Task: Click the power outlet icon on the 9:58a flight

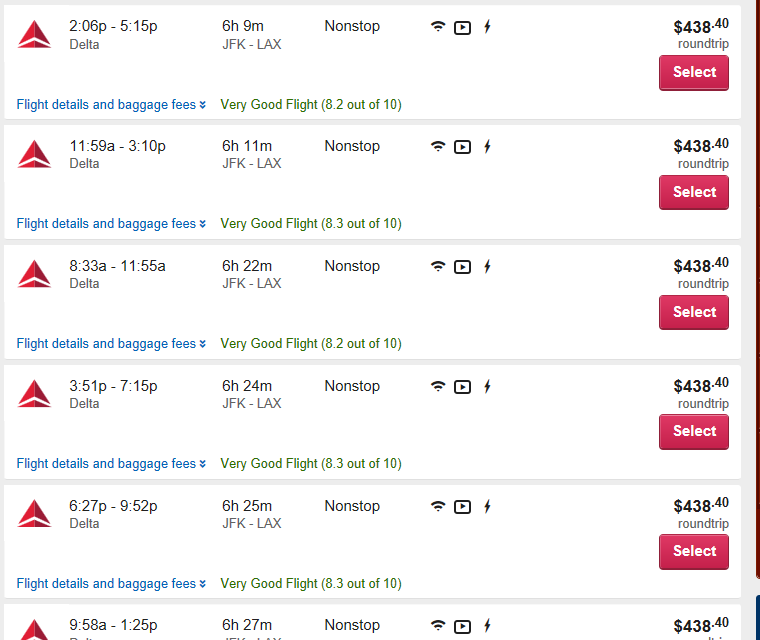Action: 487,625
